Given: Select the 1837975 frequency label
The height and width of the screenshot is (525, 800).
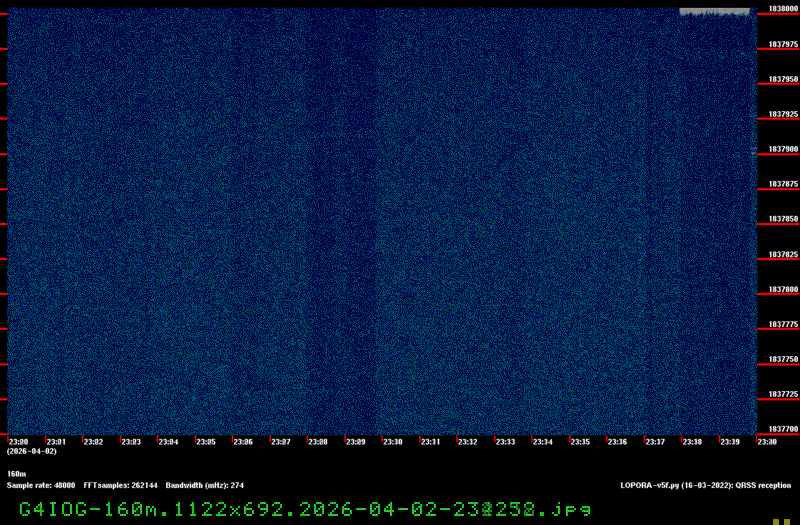Looking at the screenshot, I should click(x=783, y=44).
